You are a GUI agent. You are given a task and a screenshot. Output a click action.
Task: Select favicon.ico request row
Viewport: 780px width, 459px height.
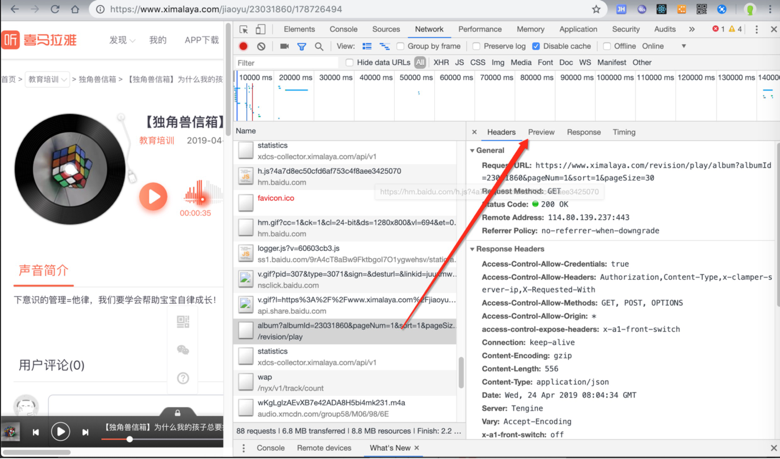345,203
